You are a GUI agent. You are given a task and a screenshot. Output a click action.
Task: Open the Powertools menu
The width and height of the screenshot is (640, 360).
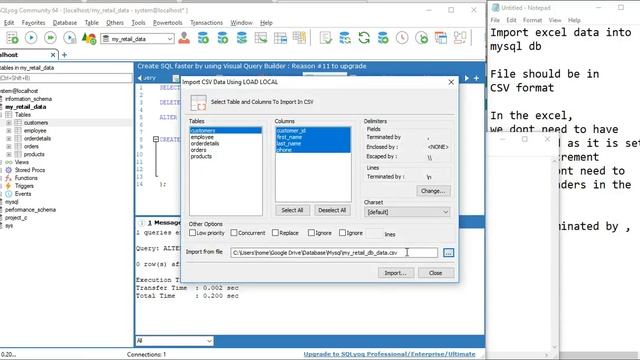[167, 23]
